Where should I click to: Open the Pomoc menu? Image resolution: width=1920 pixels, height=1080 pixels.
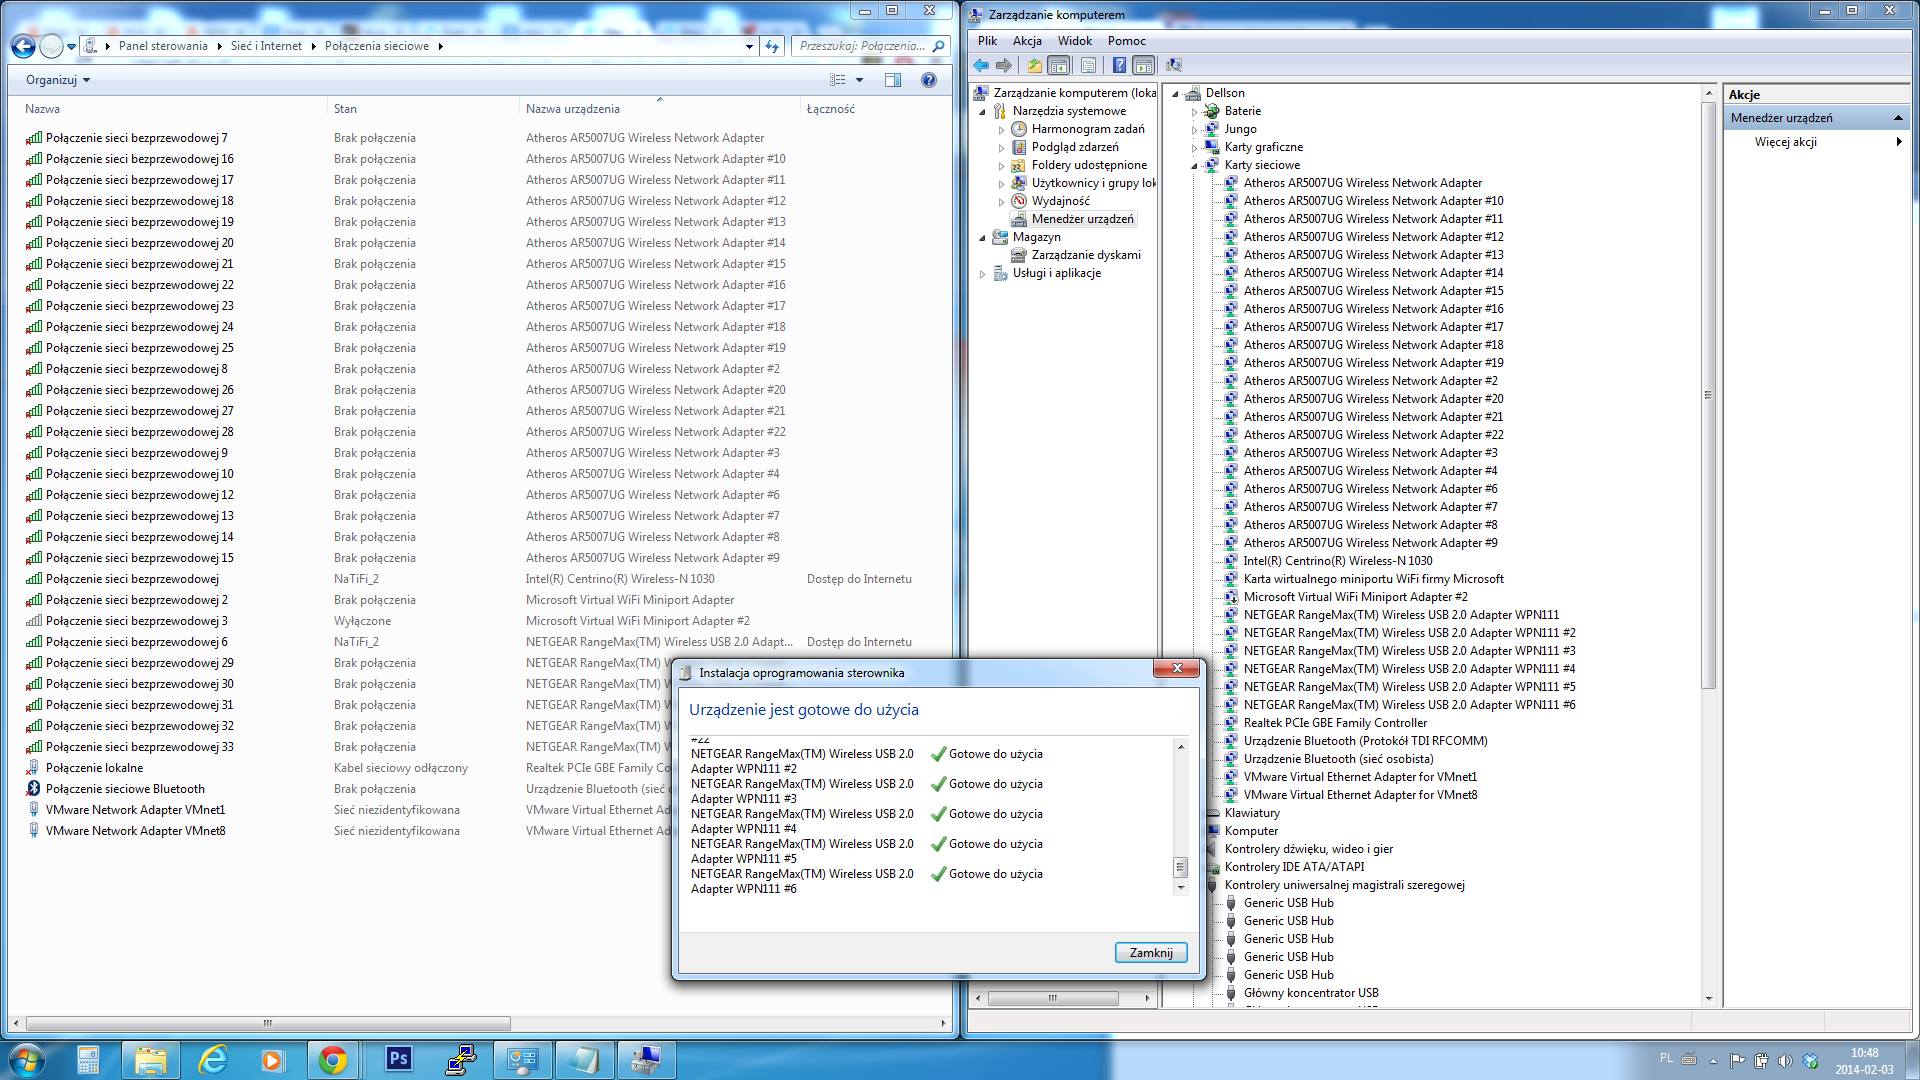tap(1126, 41)
